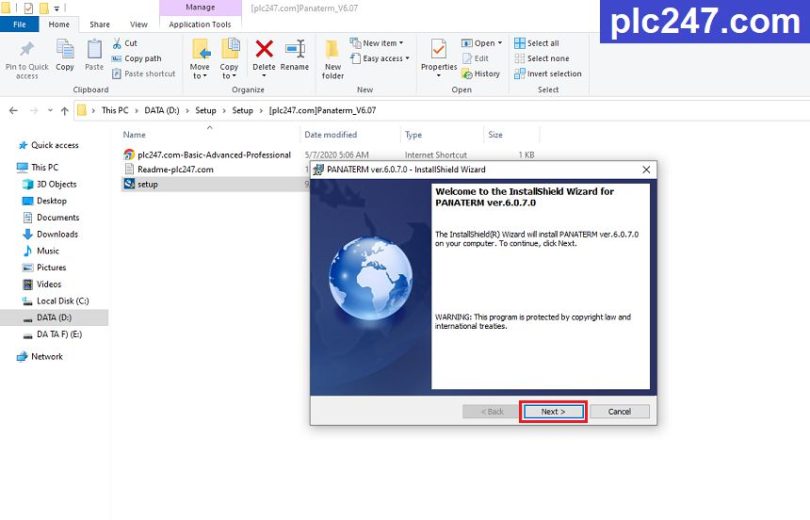Screen dimensions: 810x520
Task: Click the Next button in InstallShield Wizard
Action: (553, 411)
